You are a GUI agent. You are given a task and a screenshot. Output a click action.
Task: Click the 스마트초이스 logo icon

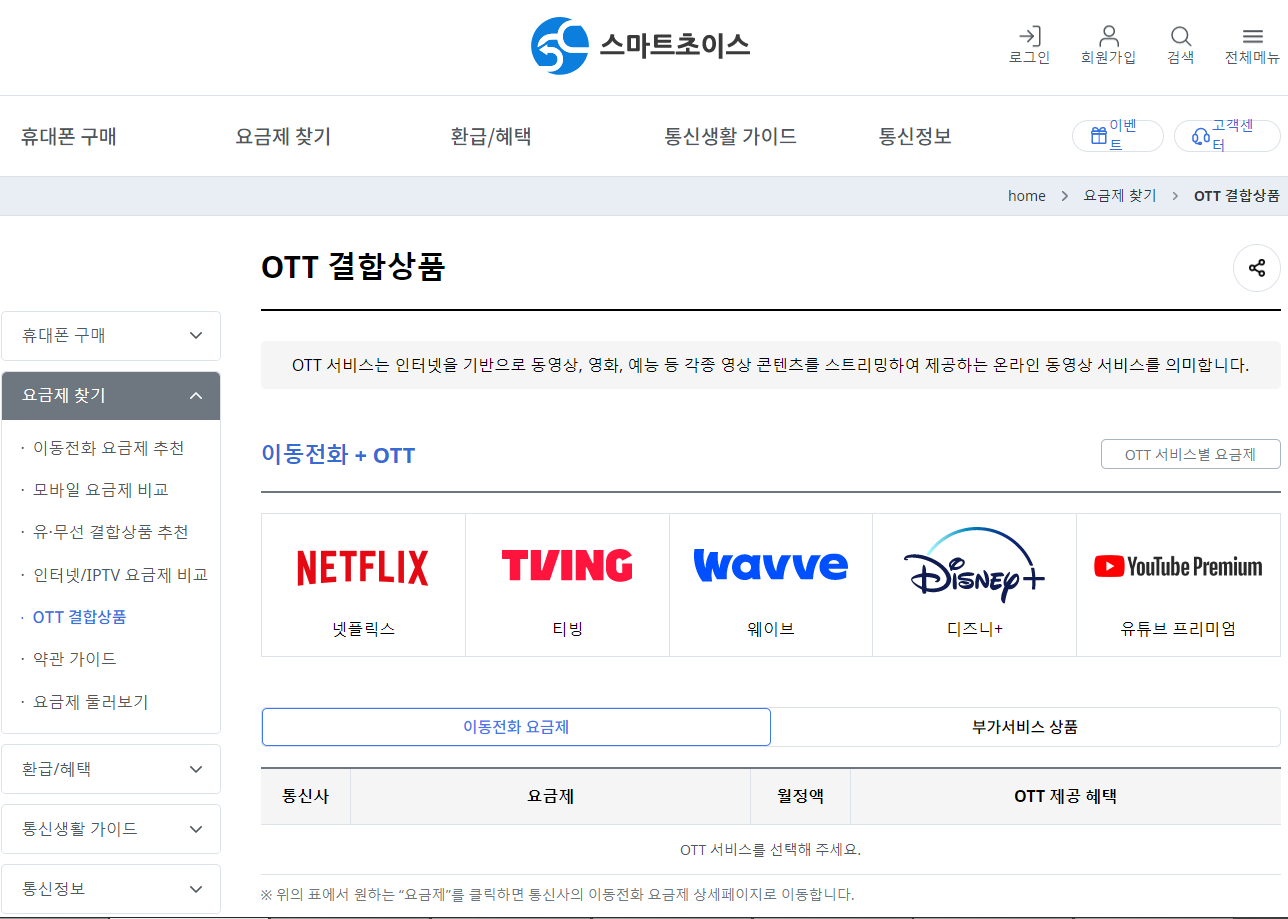point(559,45)
